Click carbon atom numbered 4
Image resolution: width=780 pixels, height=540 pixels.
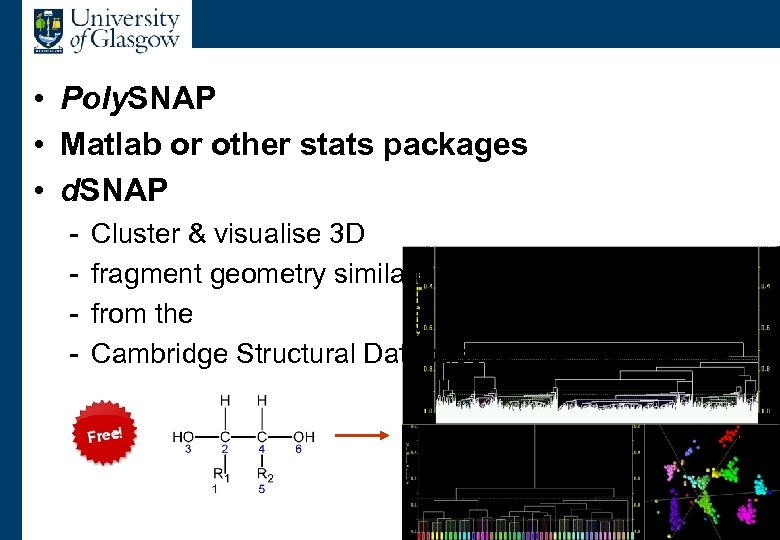262,437
